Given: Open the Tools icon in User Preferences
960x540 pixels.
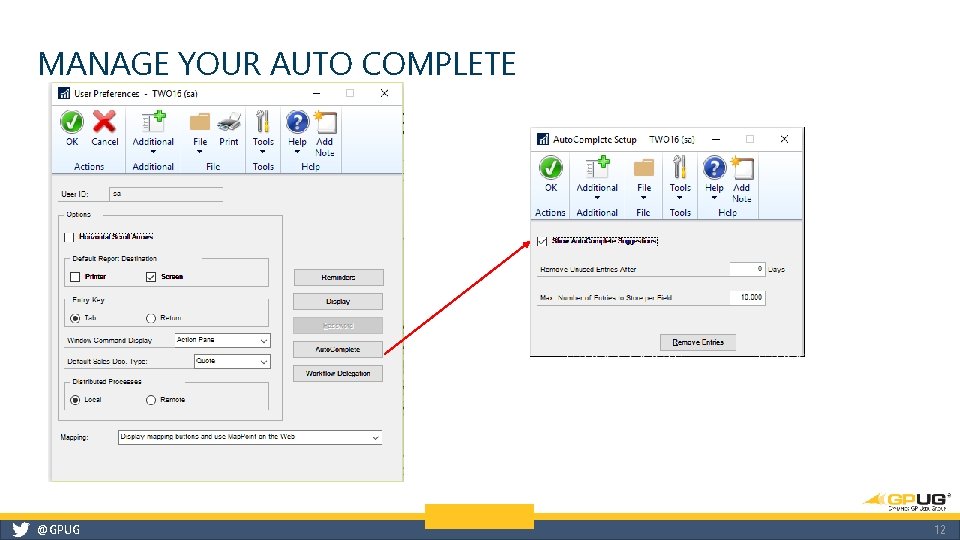Looking at the screenshot, I should coord(263,122).
